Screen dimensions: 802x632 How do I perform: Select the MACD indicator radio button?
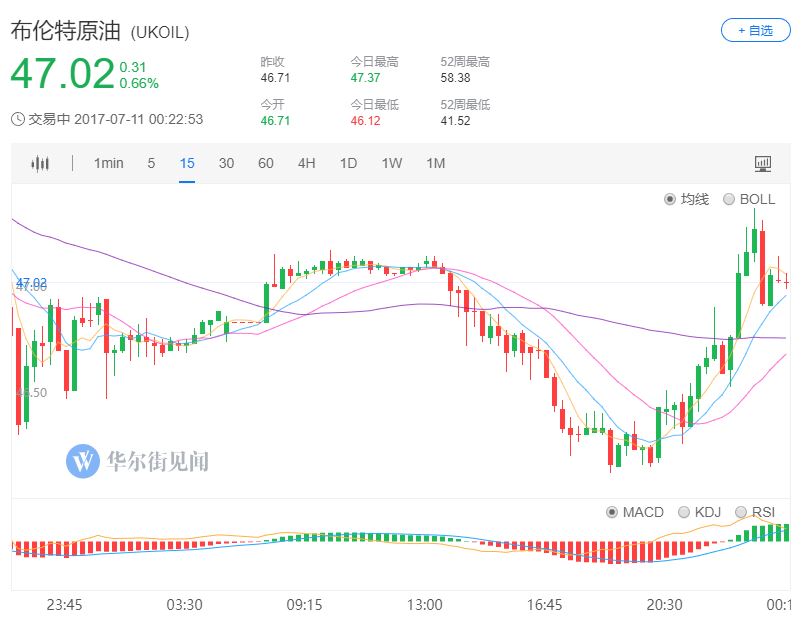click(x=612, y=512)
